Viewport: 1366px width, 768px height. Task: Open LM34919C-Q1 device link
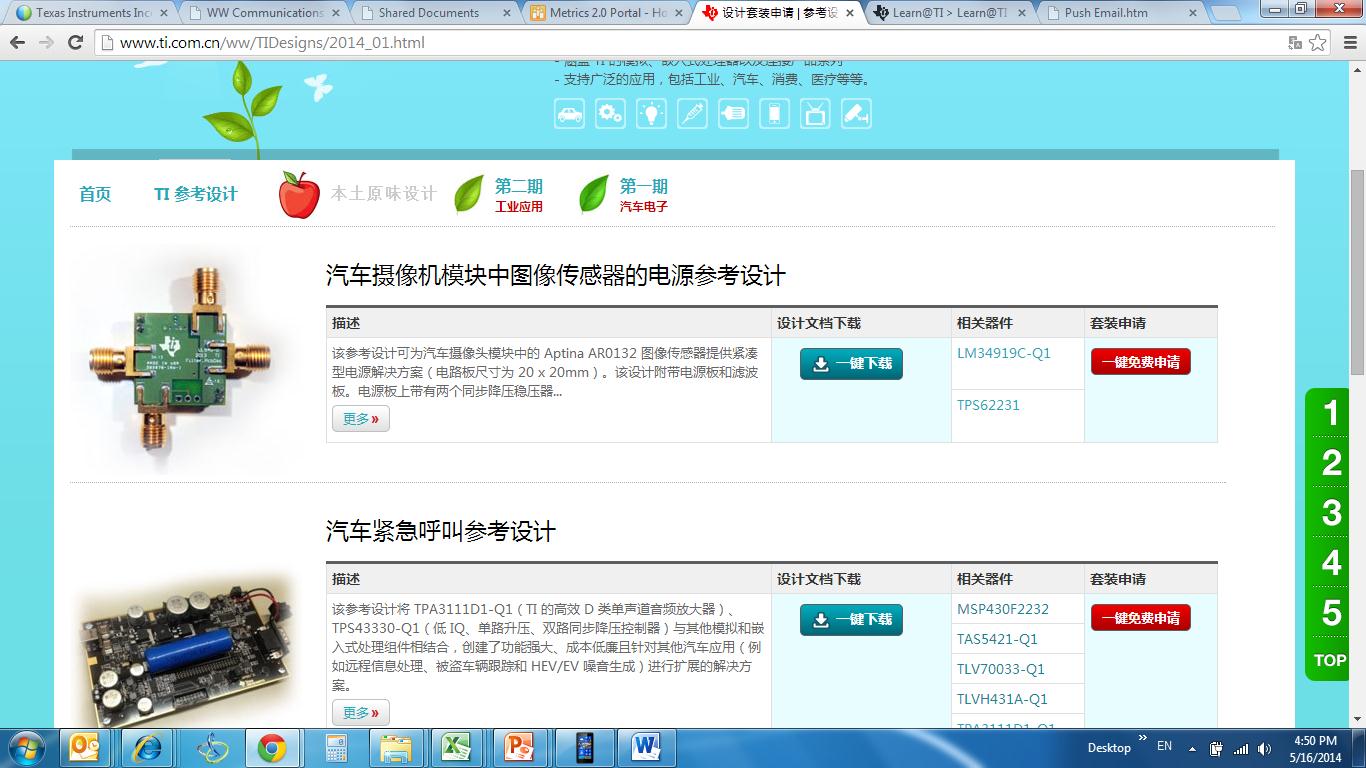[1004, 353]
